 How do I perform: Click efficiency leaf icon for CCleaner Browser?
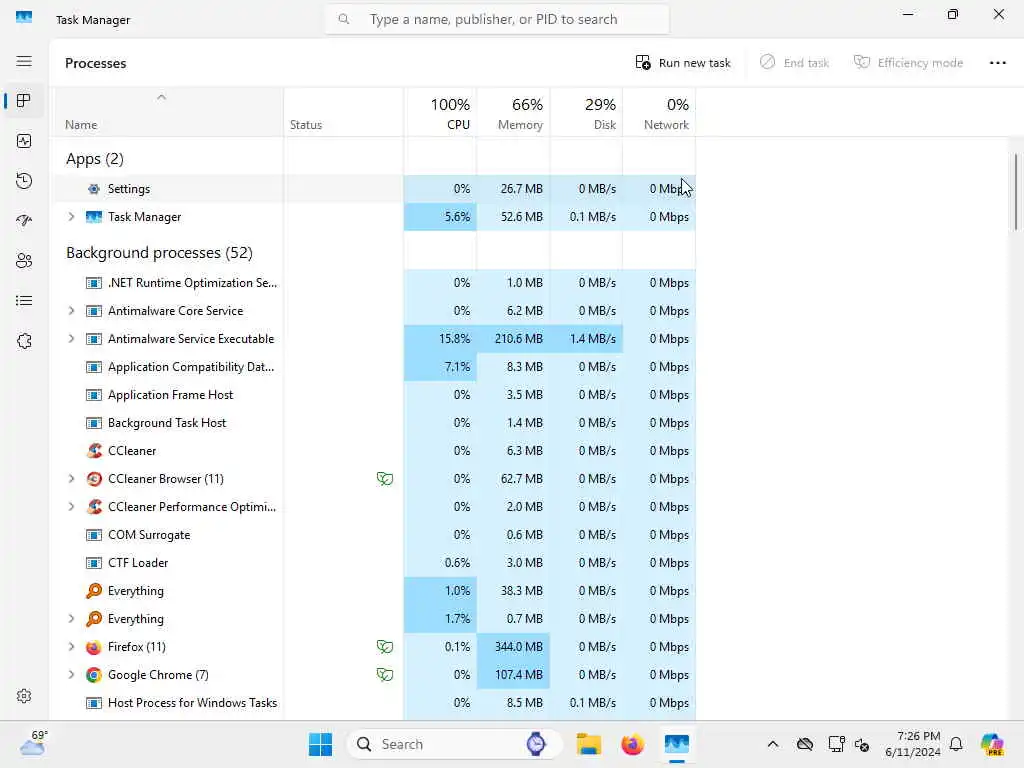[x=385, y=479]
